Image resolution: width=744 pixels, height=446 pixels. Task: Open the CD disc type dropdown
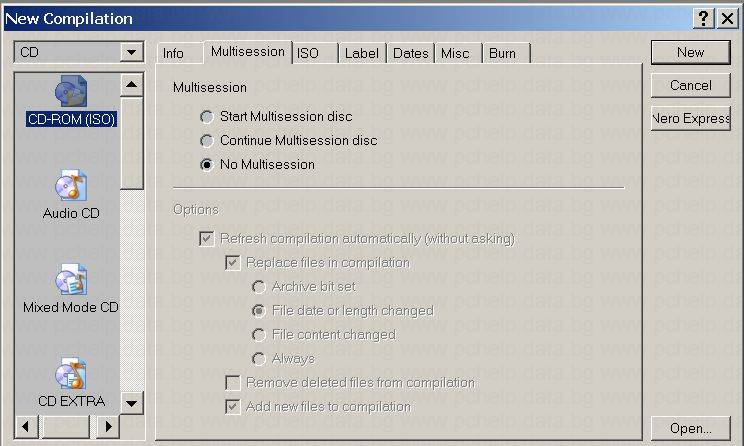click(132, 52)
